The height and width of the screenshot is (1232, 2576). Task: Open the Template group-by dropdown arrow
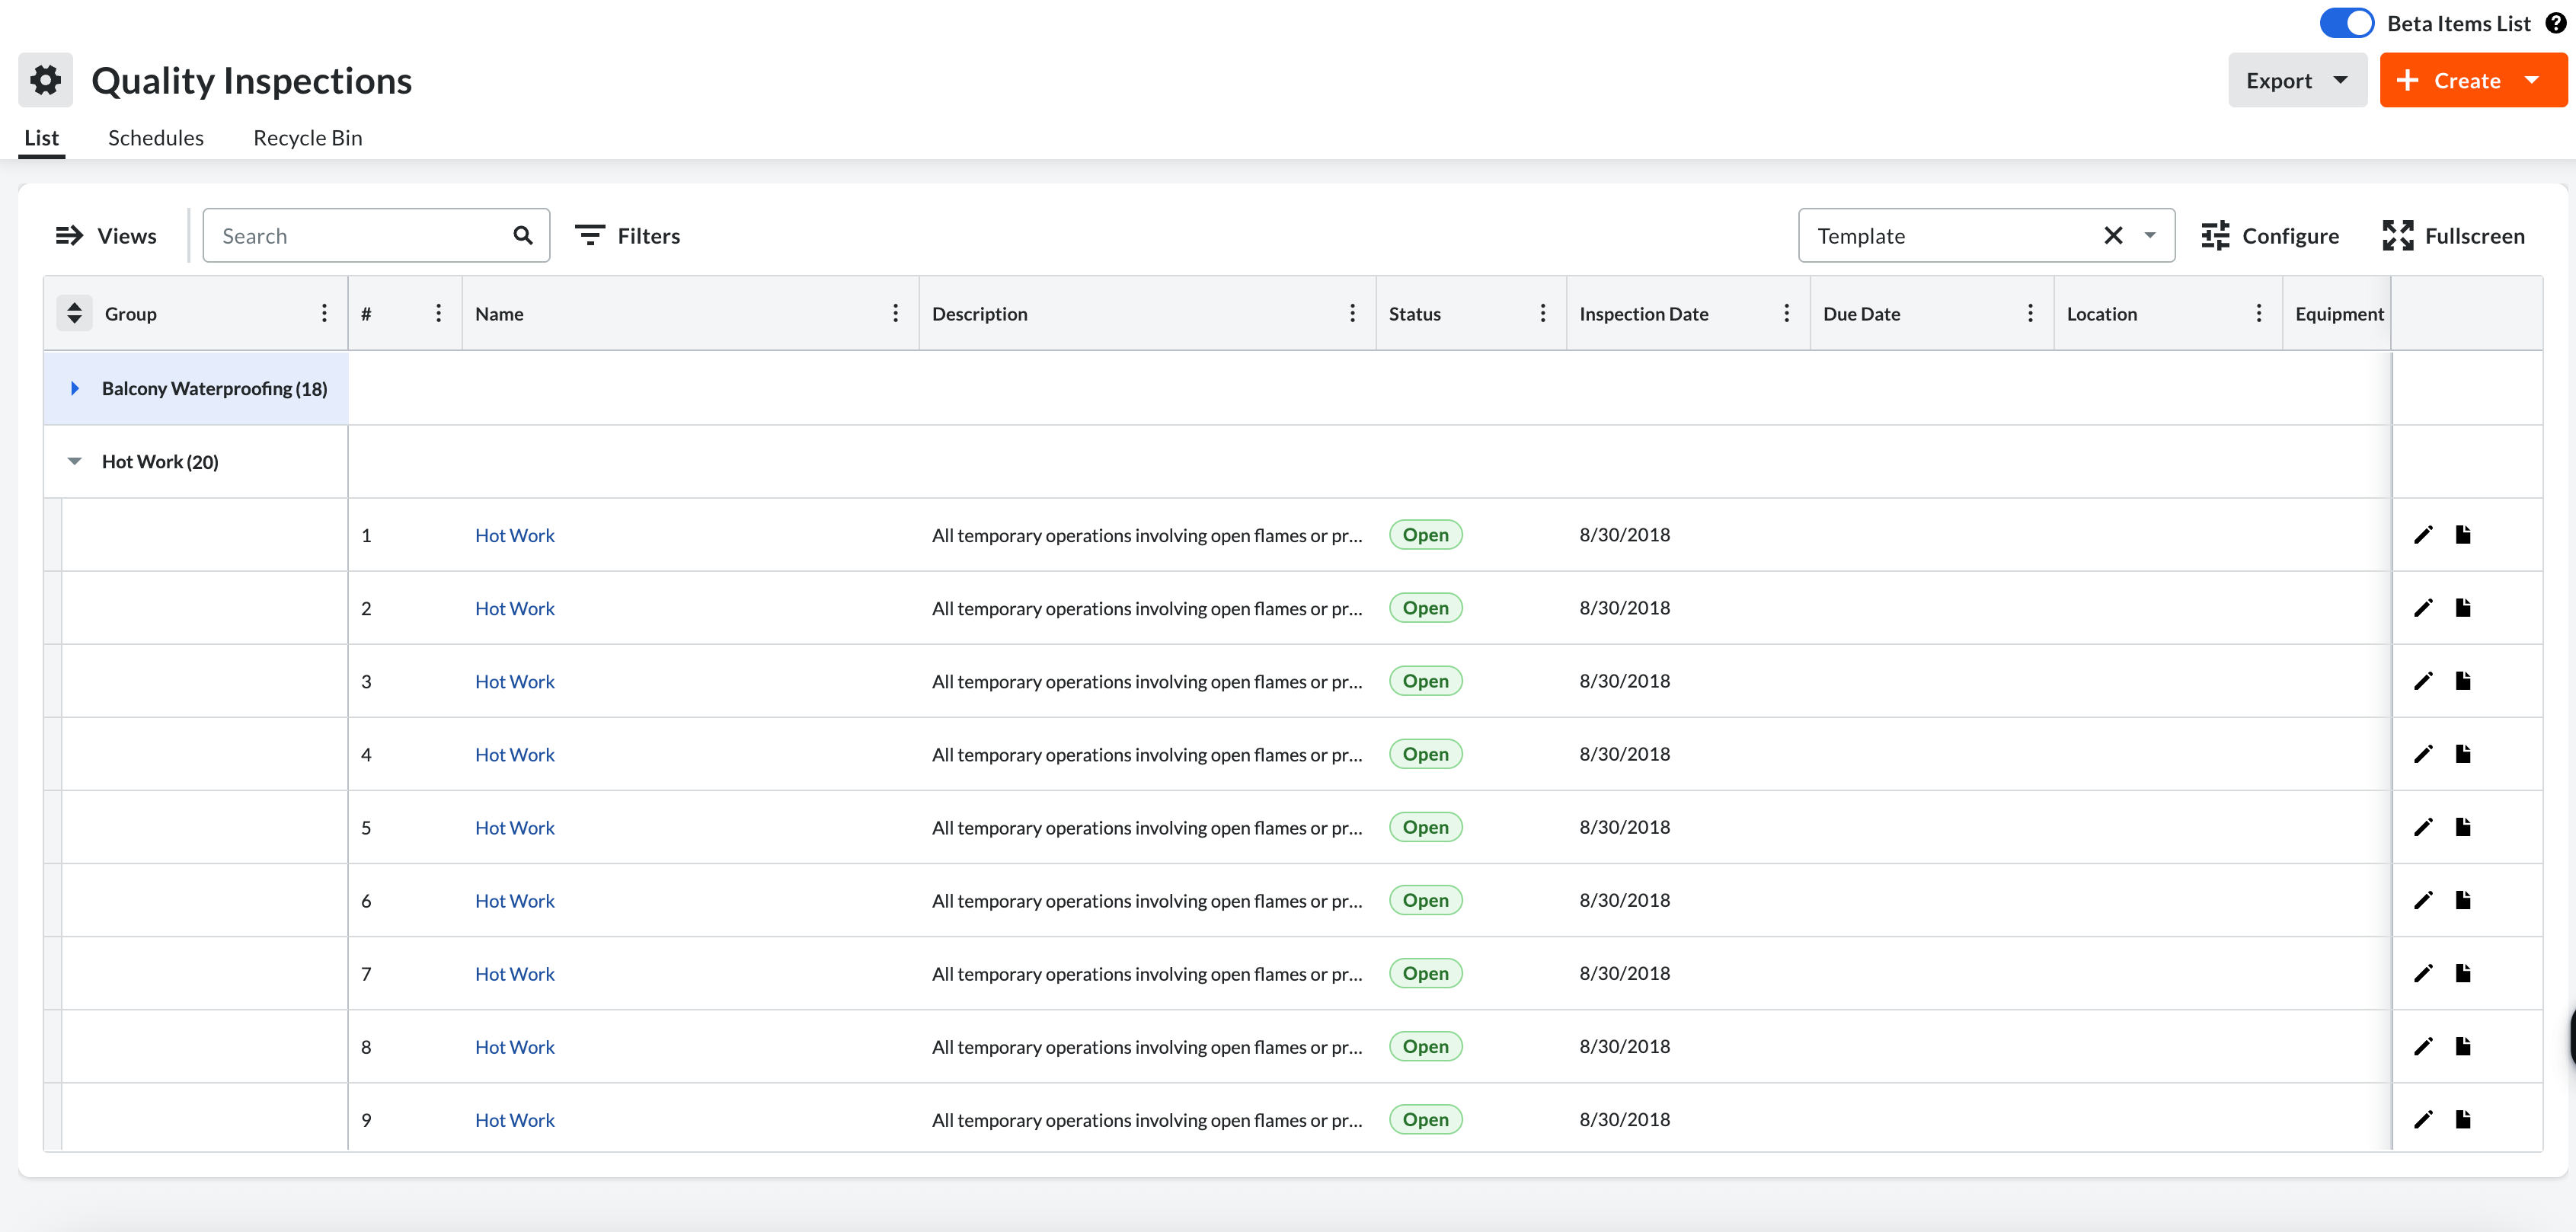coord(2150,236)
